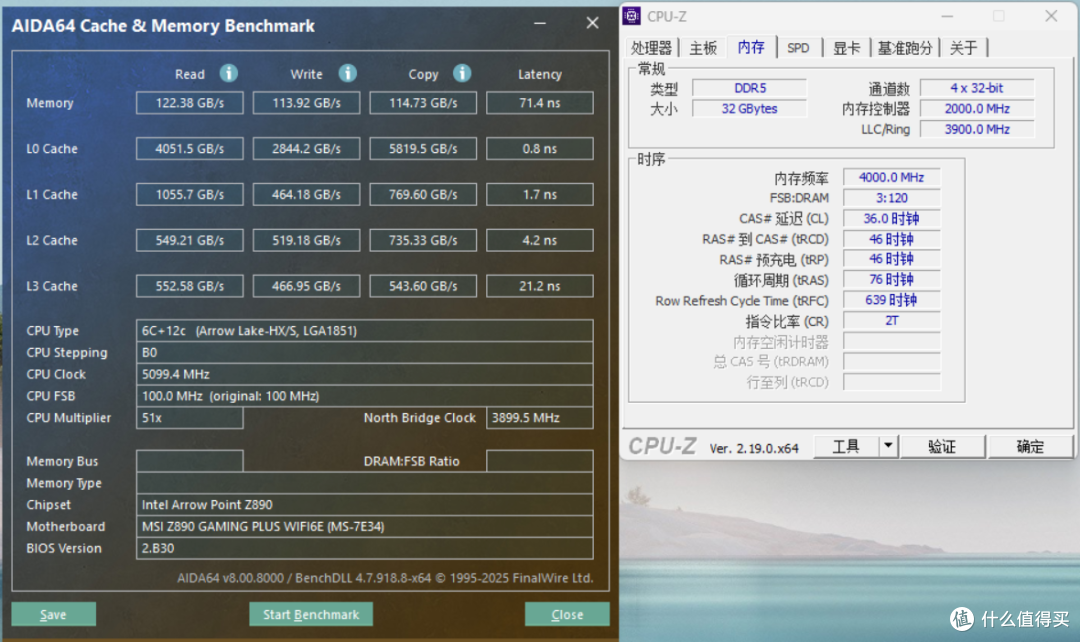The image size is (1080, 642).
Task: Click the 指令比率 CR value 2T
Action: pyautogui.click(x=891, y=321)
